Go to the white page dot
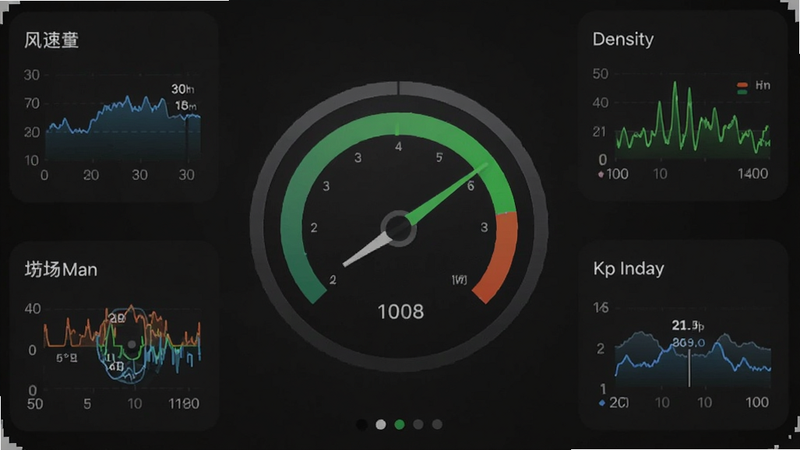Image resolution: width=800 pixels, height=450 pixels. pos(381,424)
